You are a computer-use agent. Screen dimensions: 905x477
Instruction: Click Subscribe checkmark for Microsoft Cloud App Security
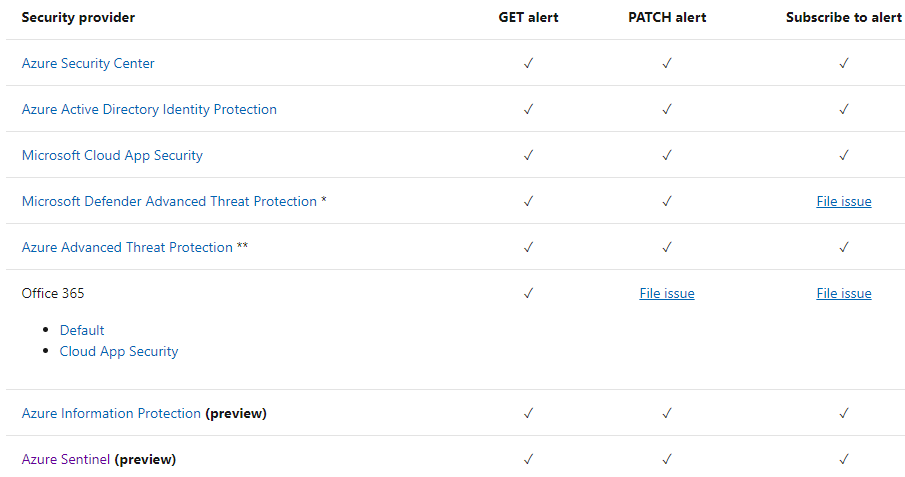[x=843, y=155]
